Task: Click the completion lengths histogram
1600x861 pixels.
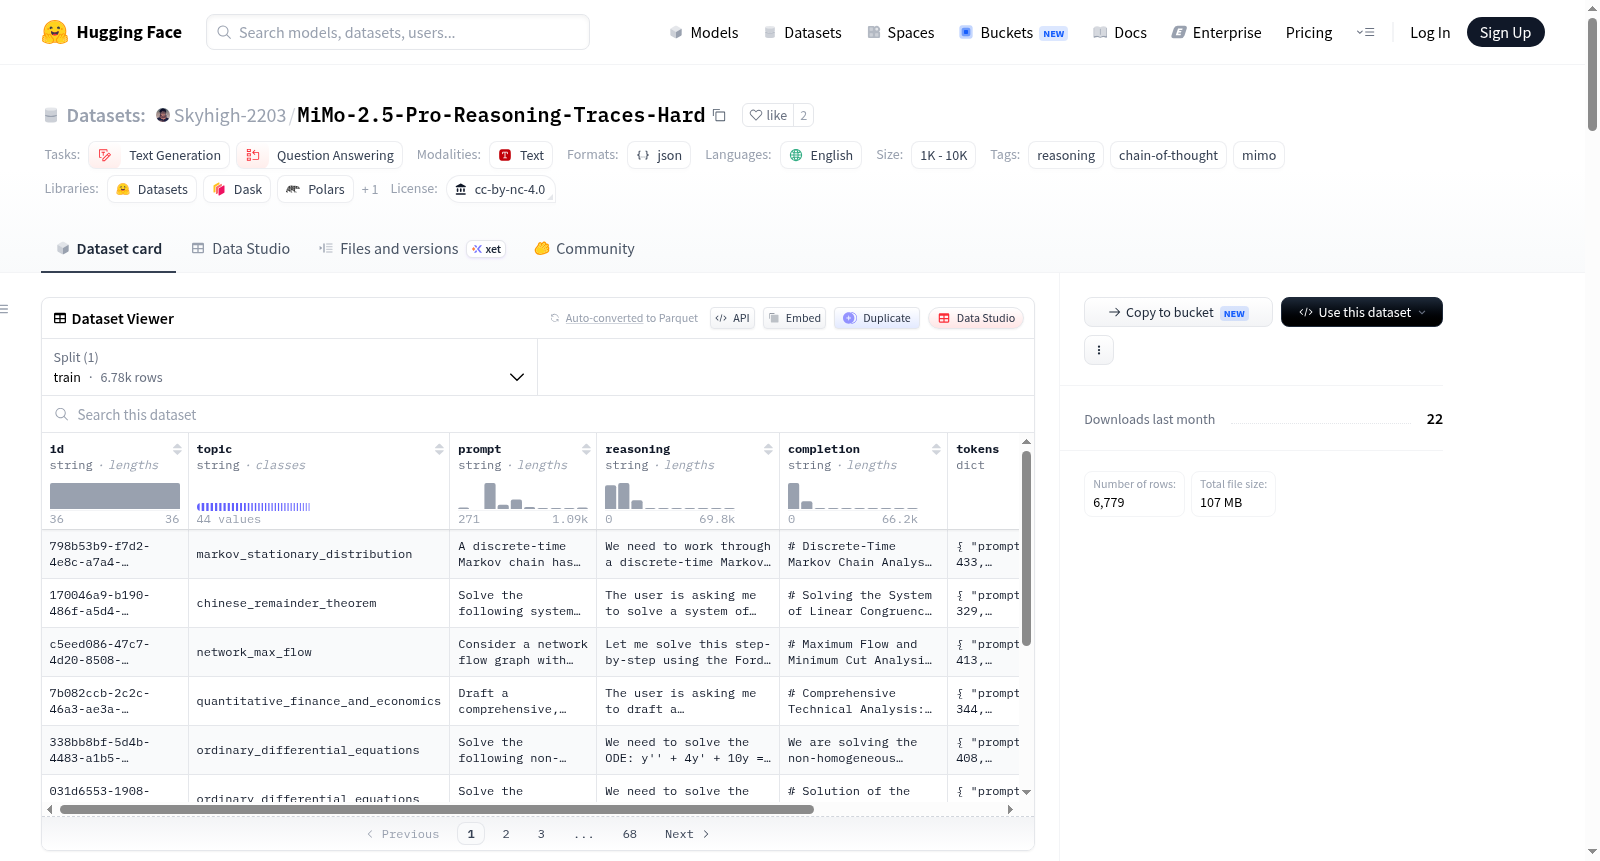Action: (853, 496)
